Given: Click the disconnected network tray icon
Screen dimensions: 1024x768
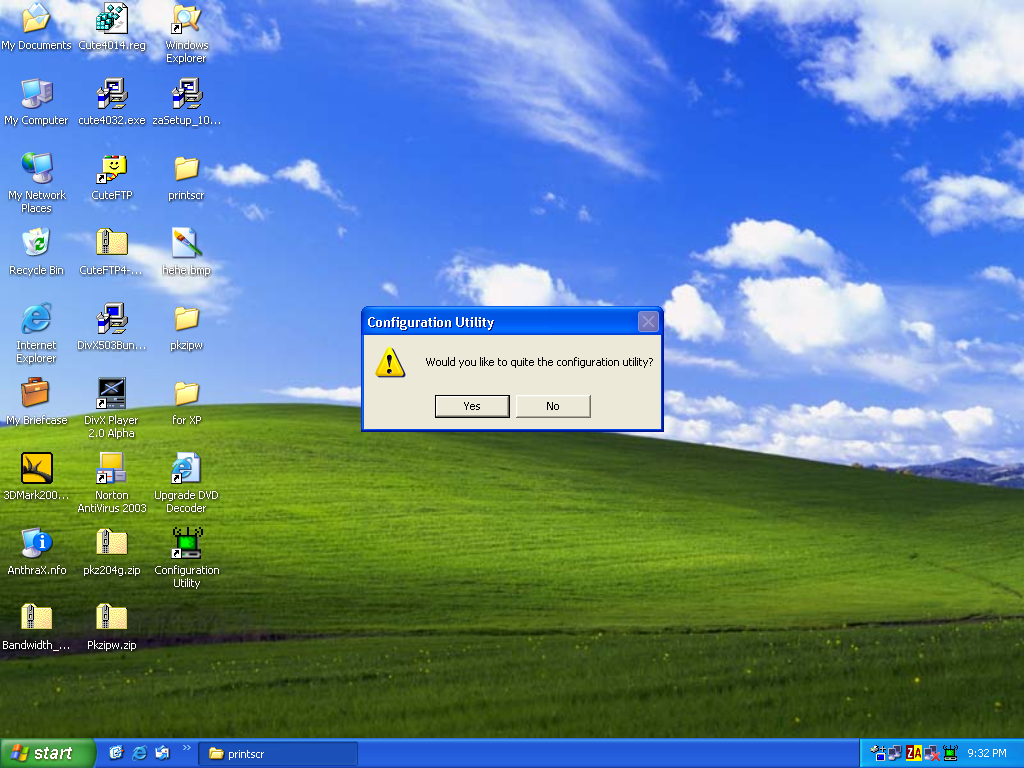Looking at the screenshot, I should pos(932,754).
